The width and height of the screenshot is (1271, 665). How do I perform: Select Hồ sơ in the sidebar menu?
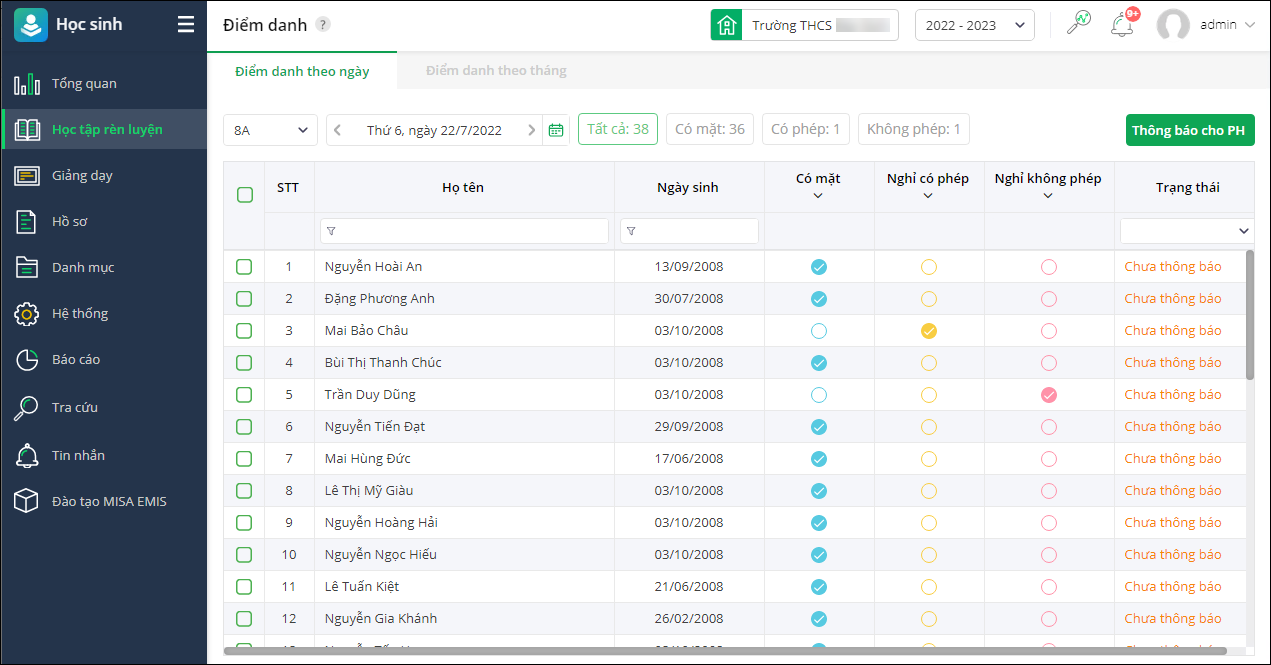click(x=70, y=222)
